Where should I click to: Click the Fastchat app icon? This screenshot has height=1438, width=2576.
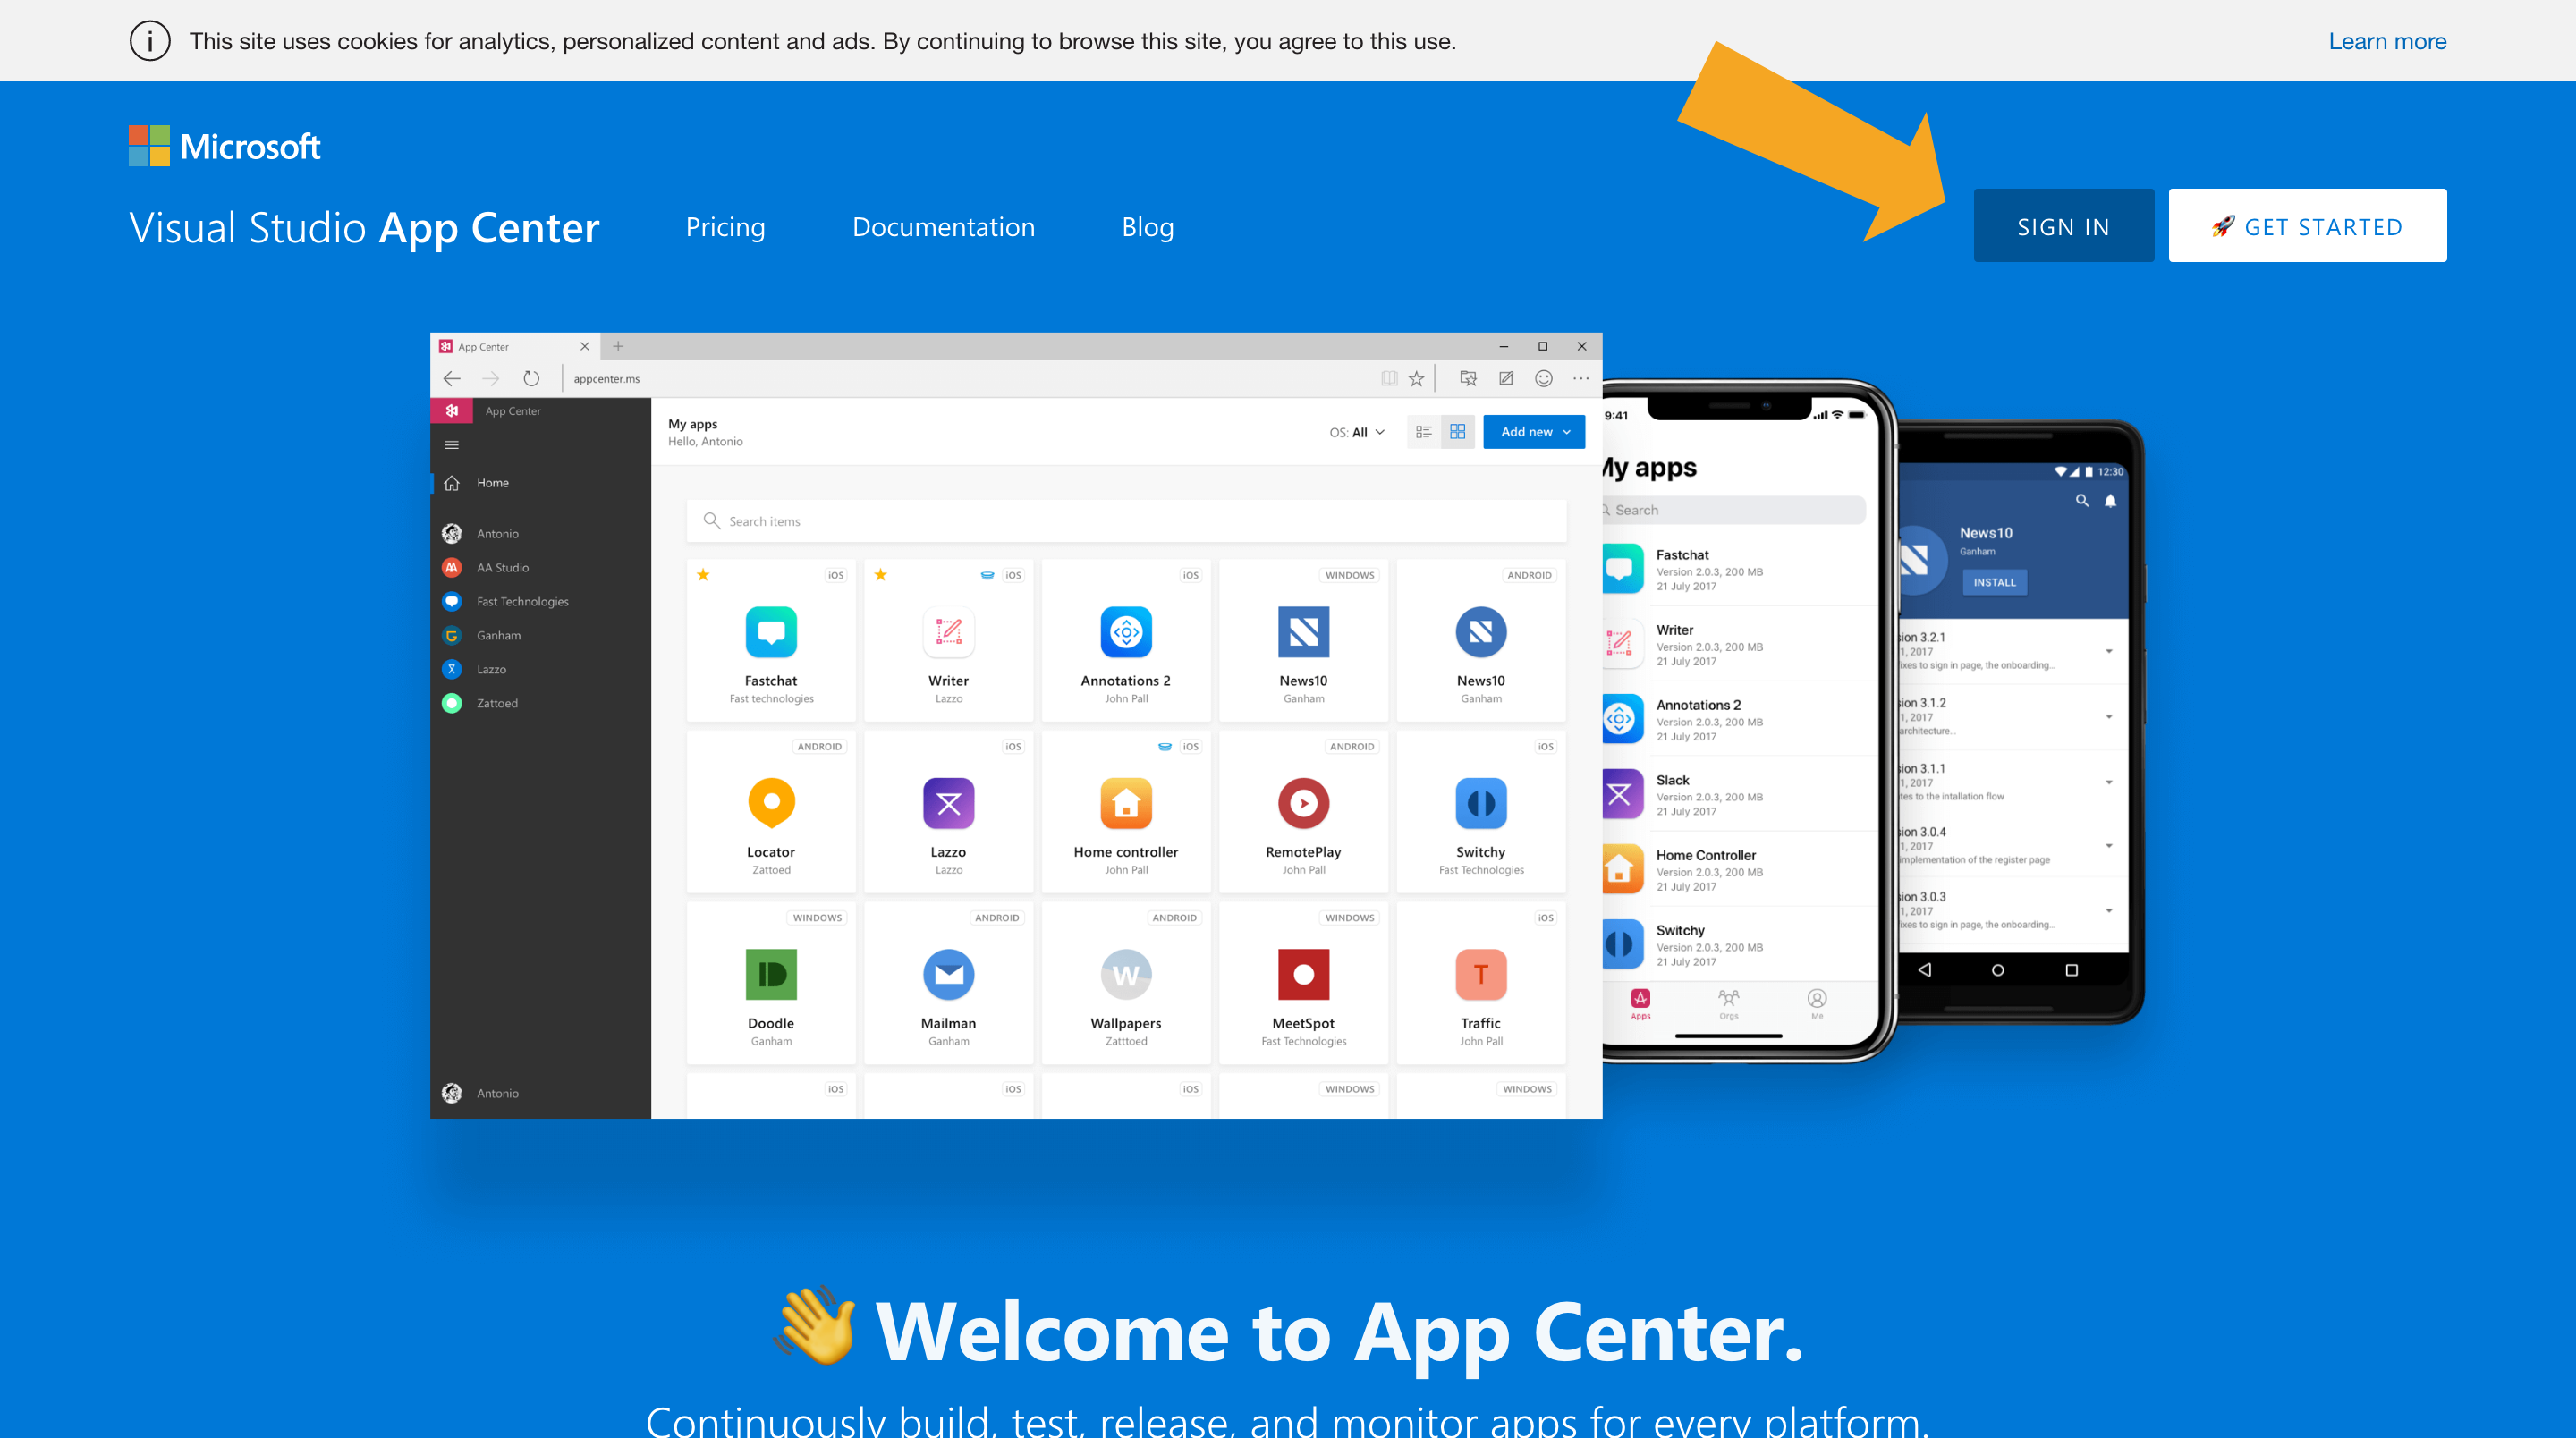pos(769,631)
